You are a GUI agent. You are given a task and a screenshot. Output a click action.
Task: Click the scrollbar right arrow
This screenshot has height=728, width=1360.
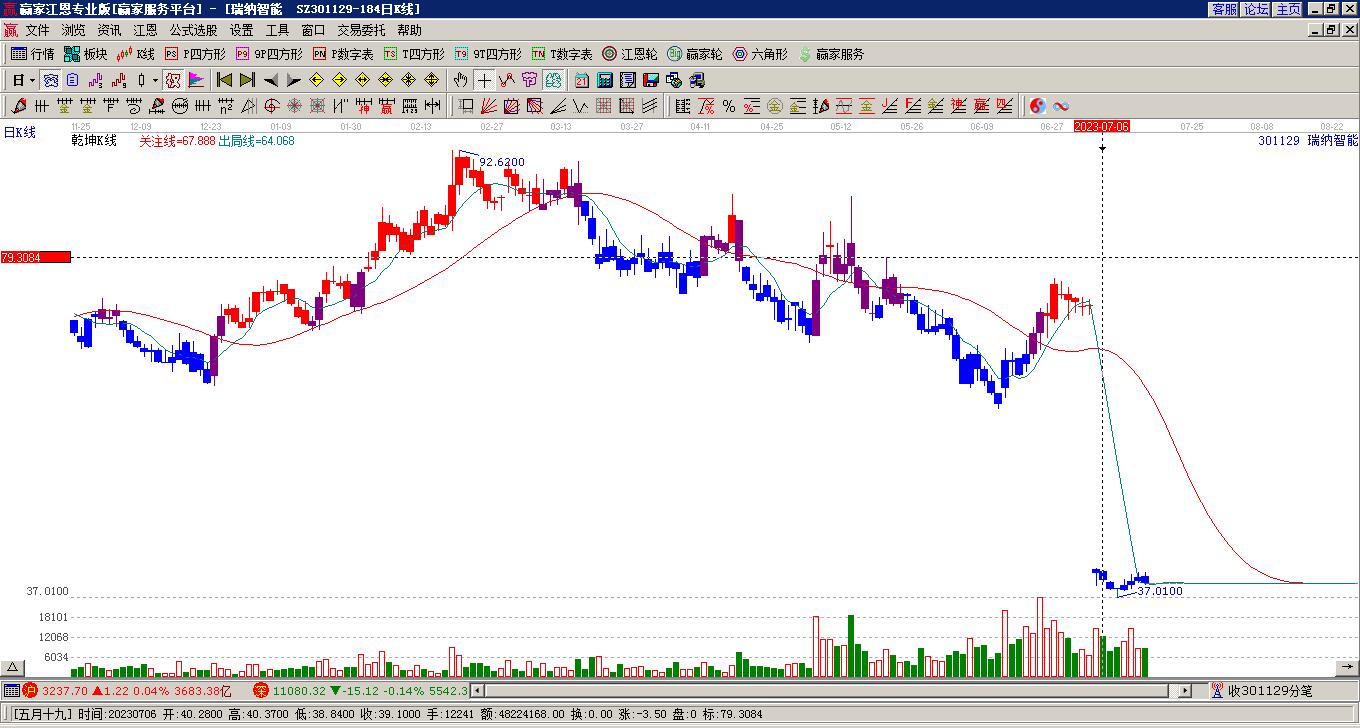(1185, 690)
